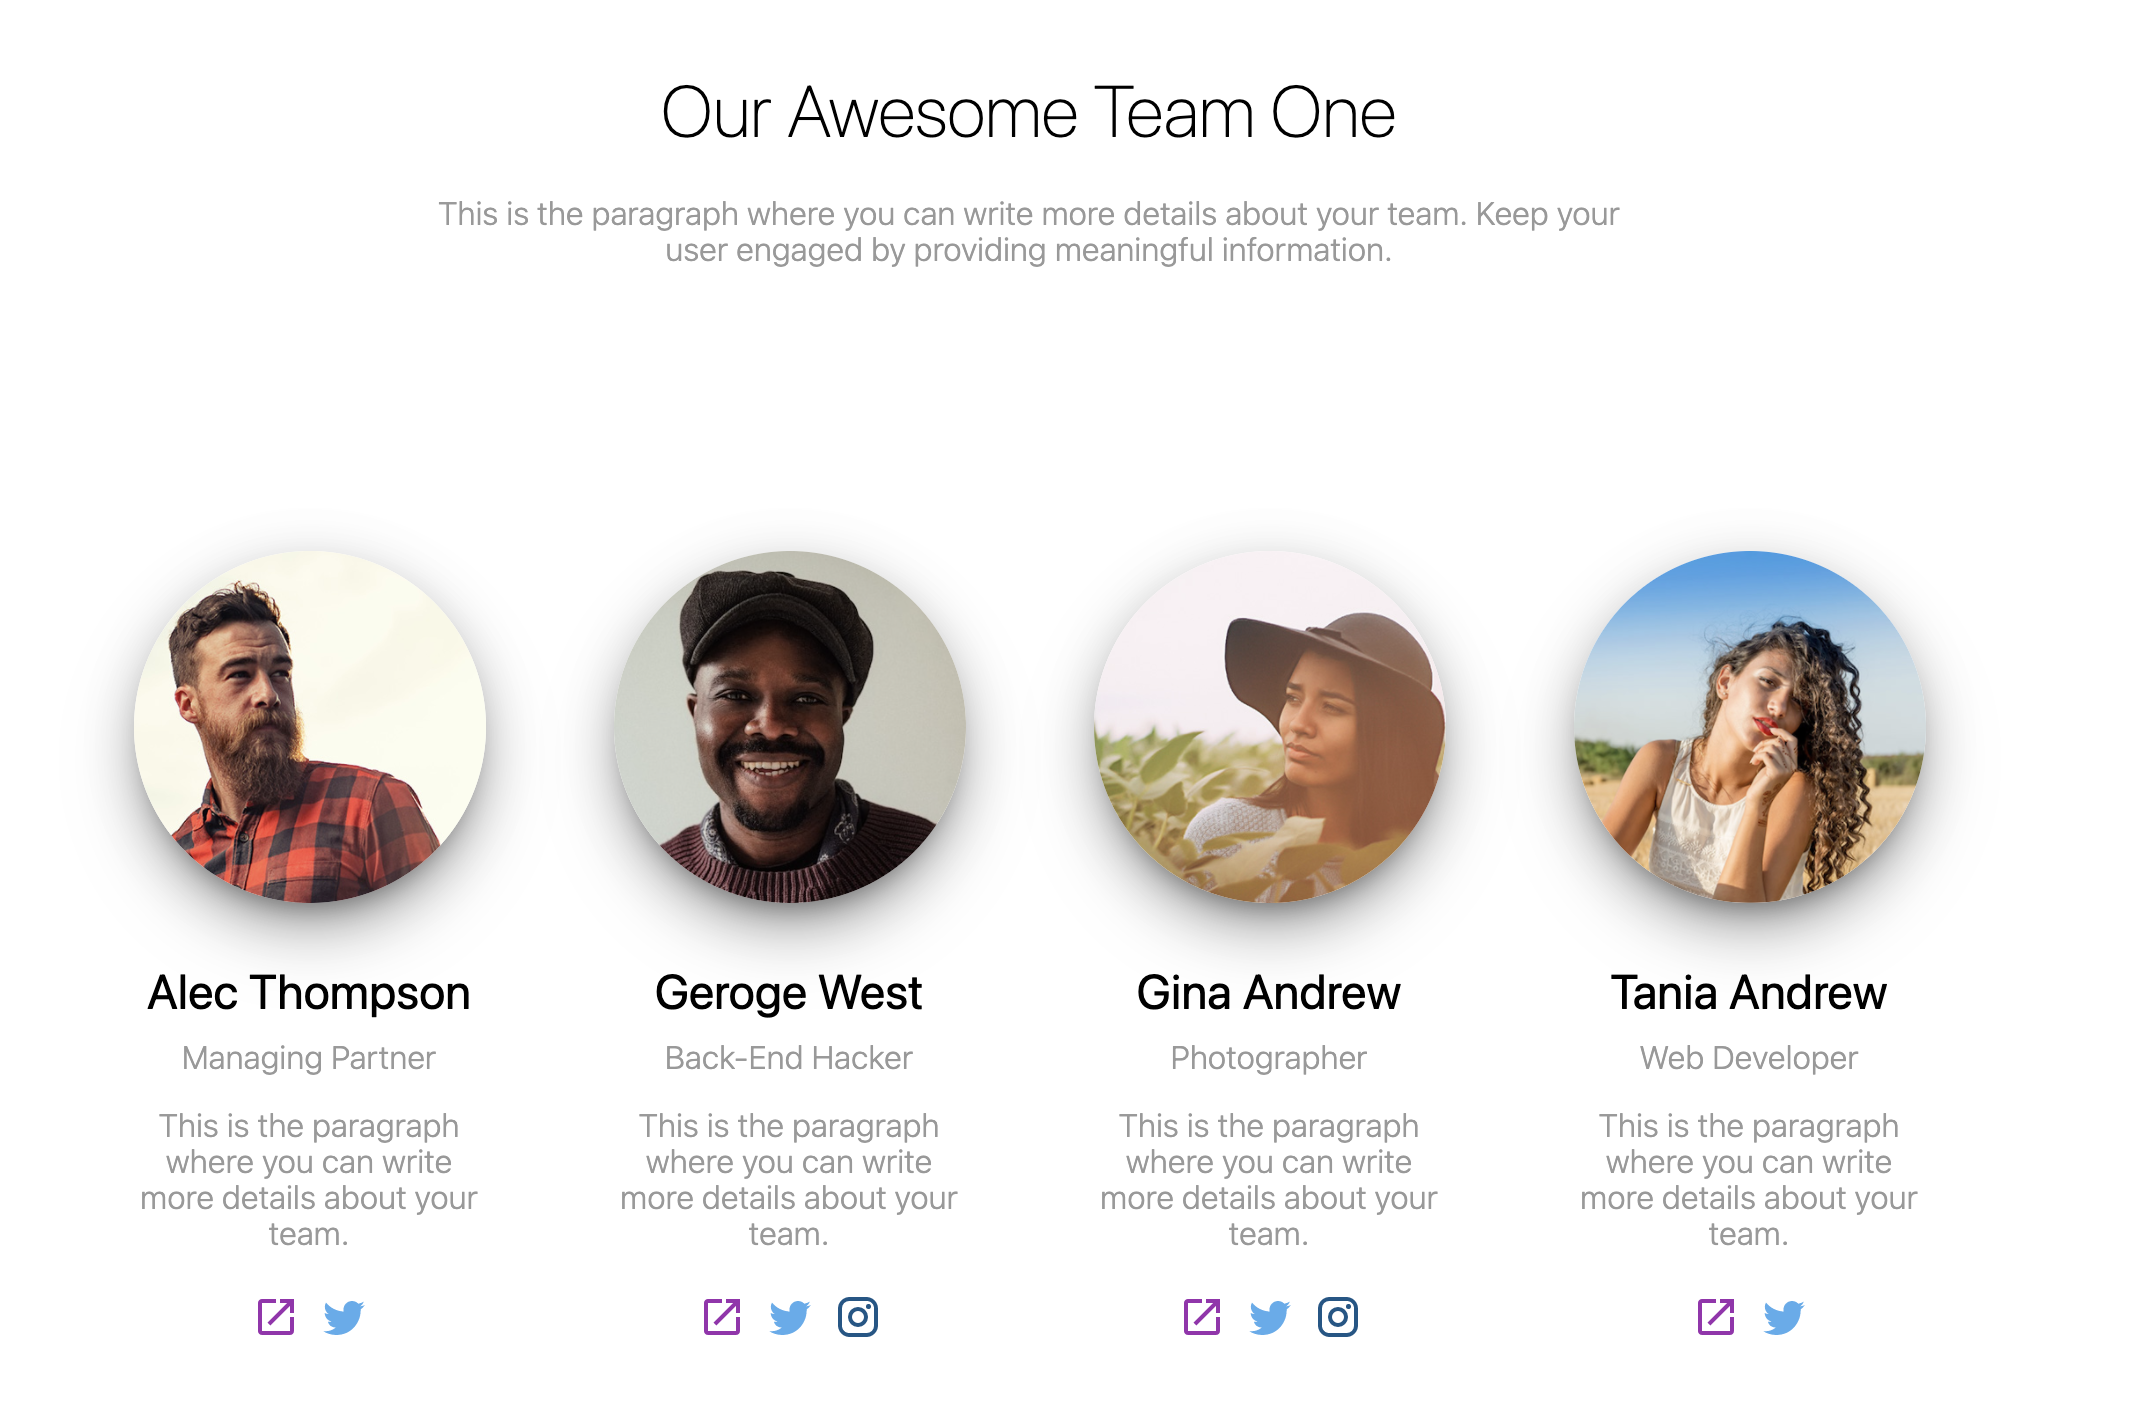Open Geroge West's Instagram icon

tap(858, 1316)
